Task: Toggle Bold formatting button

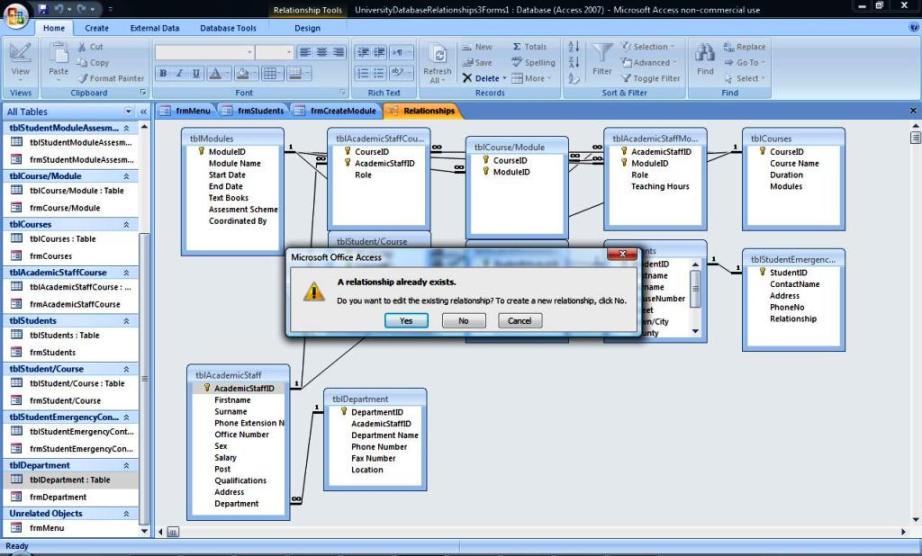Action: [x=163, y=73]
